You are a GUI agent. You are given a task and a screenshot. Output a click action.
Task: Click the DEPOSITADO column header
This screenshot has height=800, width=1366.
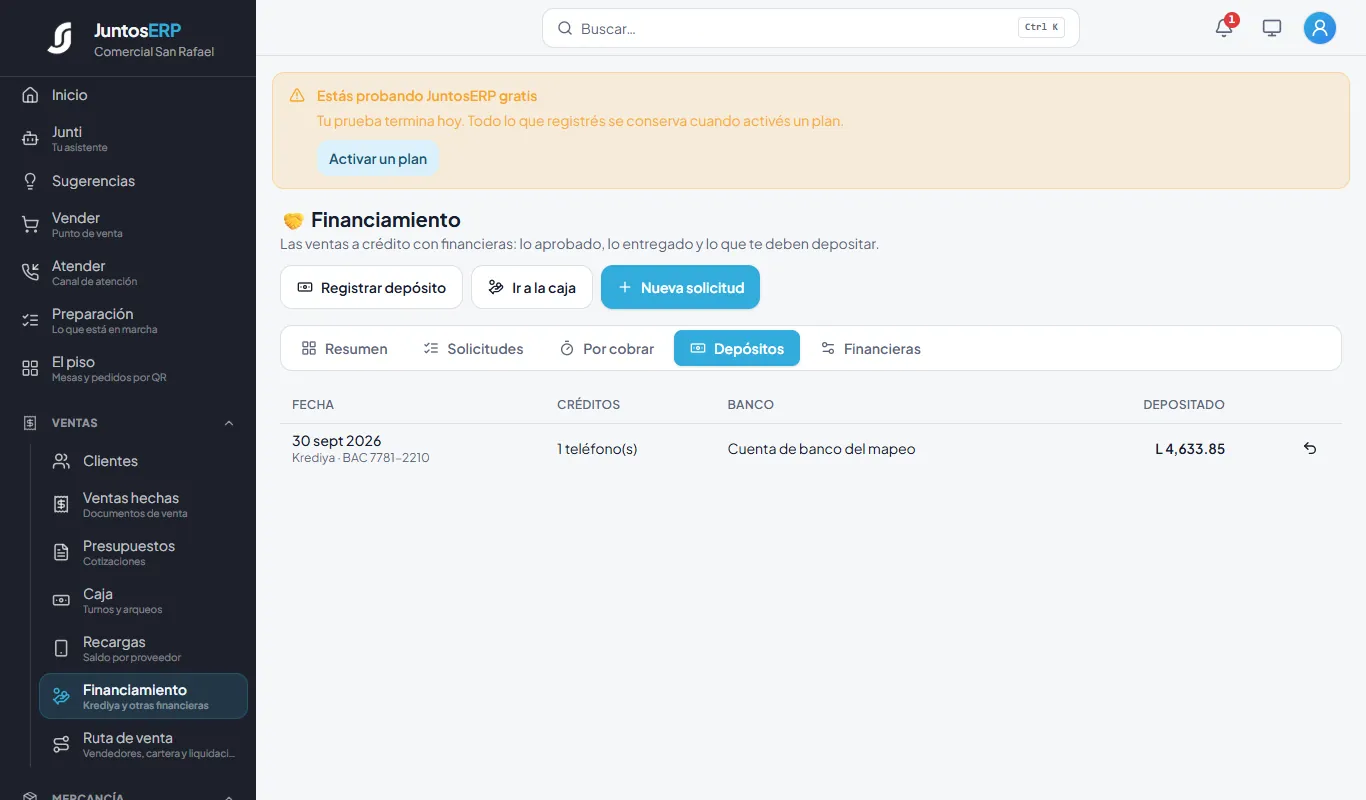pos(1184,405)
